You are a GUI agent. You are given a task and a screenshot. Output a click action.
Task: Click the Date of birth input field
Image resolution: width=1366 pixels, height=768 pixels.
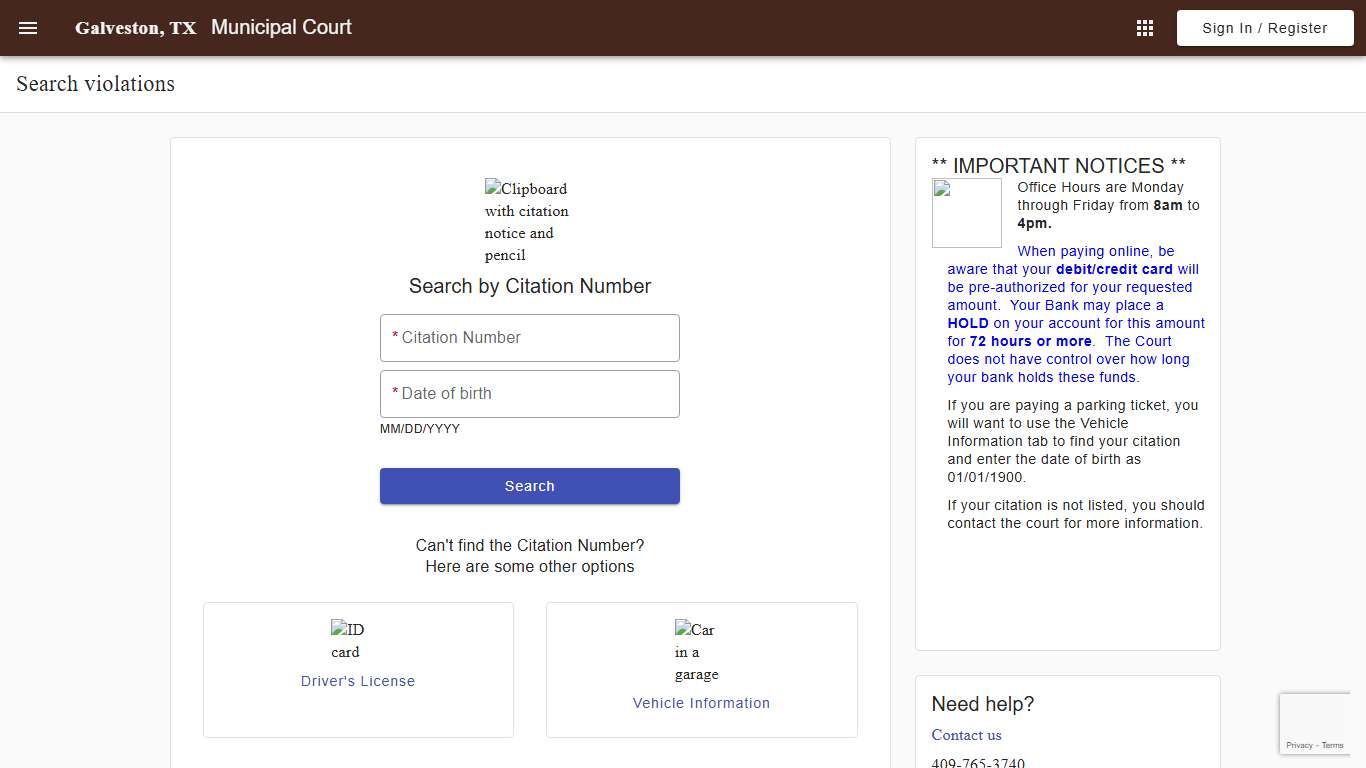[x=529, y=393]
